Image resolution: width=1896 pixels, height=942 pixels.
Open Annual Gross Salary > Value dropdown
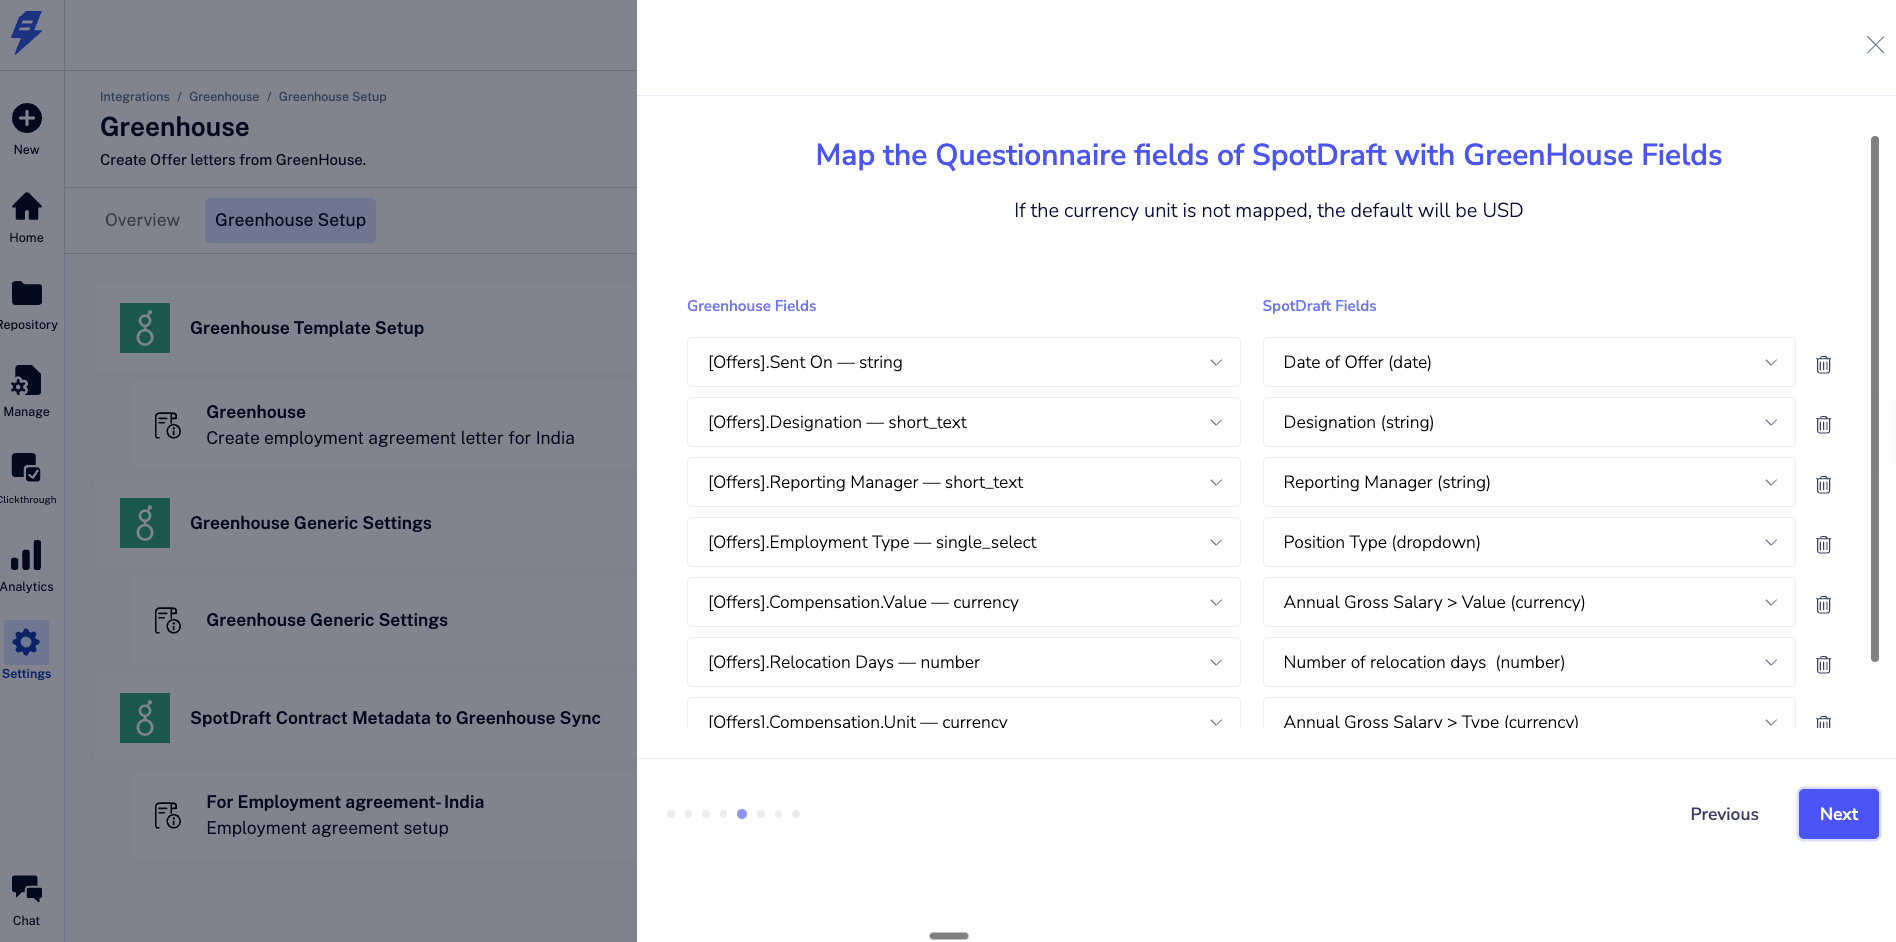point(1529,602)
